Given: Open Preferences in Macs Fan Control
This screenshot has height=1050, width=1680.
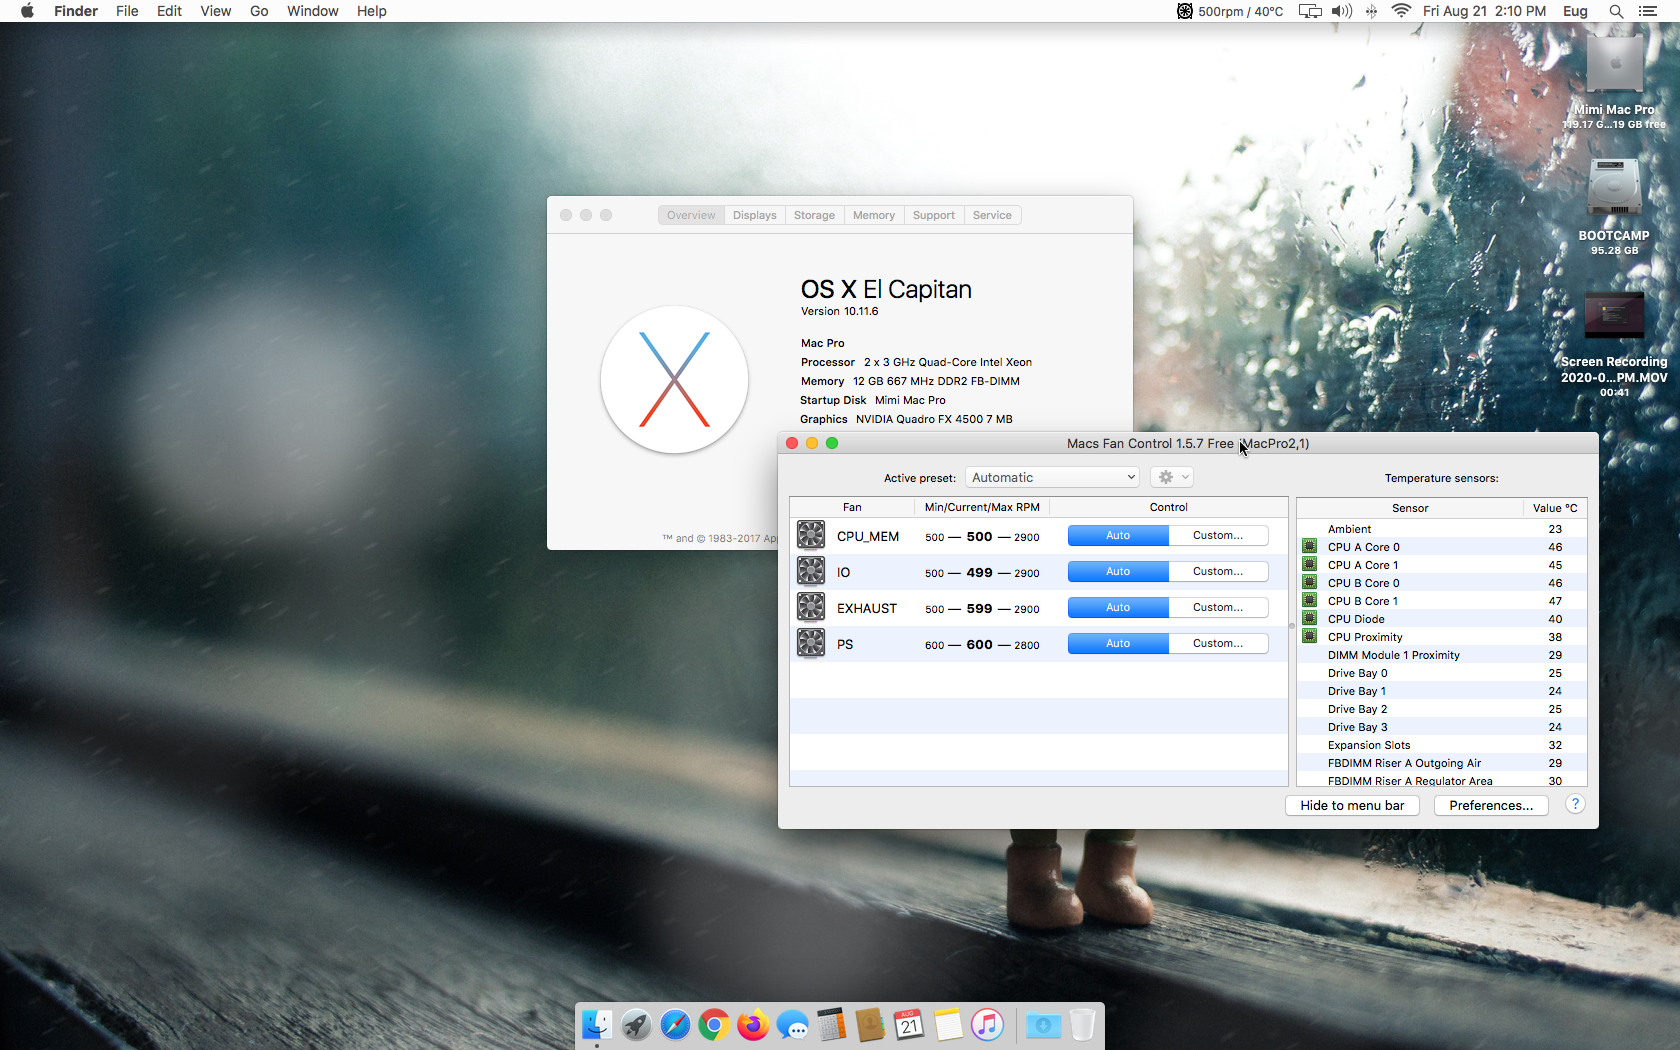Looking at the screenshot, I should (1491, 805).
